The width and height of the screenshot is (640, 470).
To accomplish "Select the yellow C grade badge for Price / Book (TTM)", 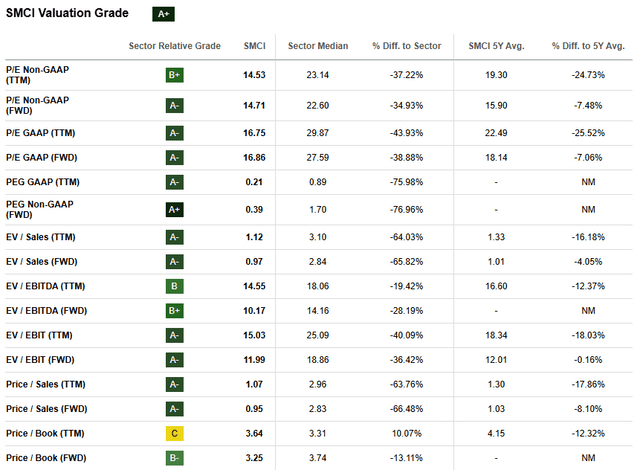I will tap(175, 435).
